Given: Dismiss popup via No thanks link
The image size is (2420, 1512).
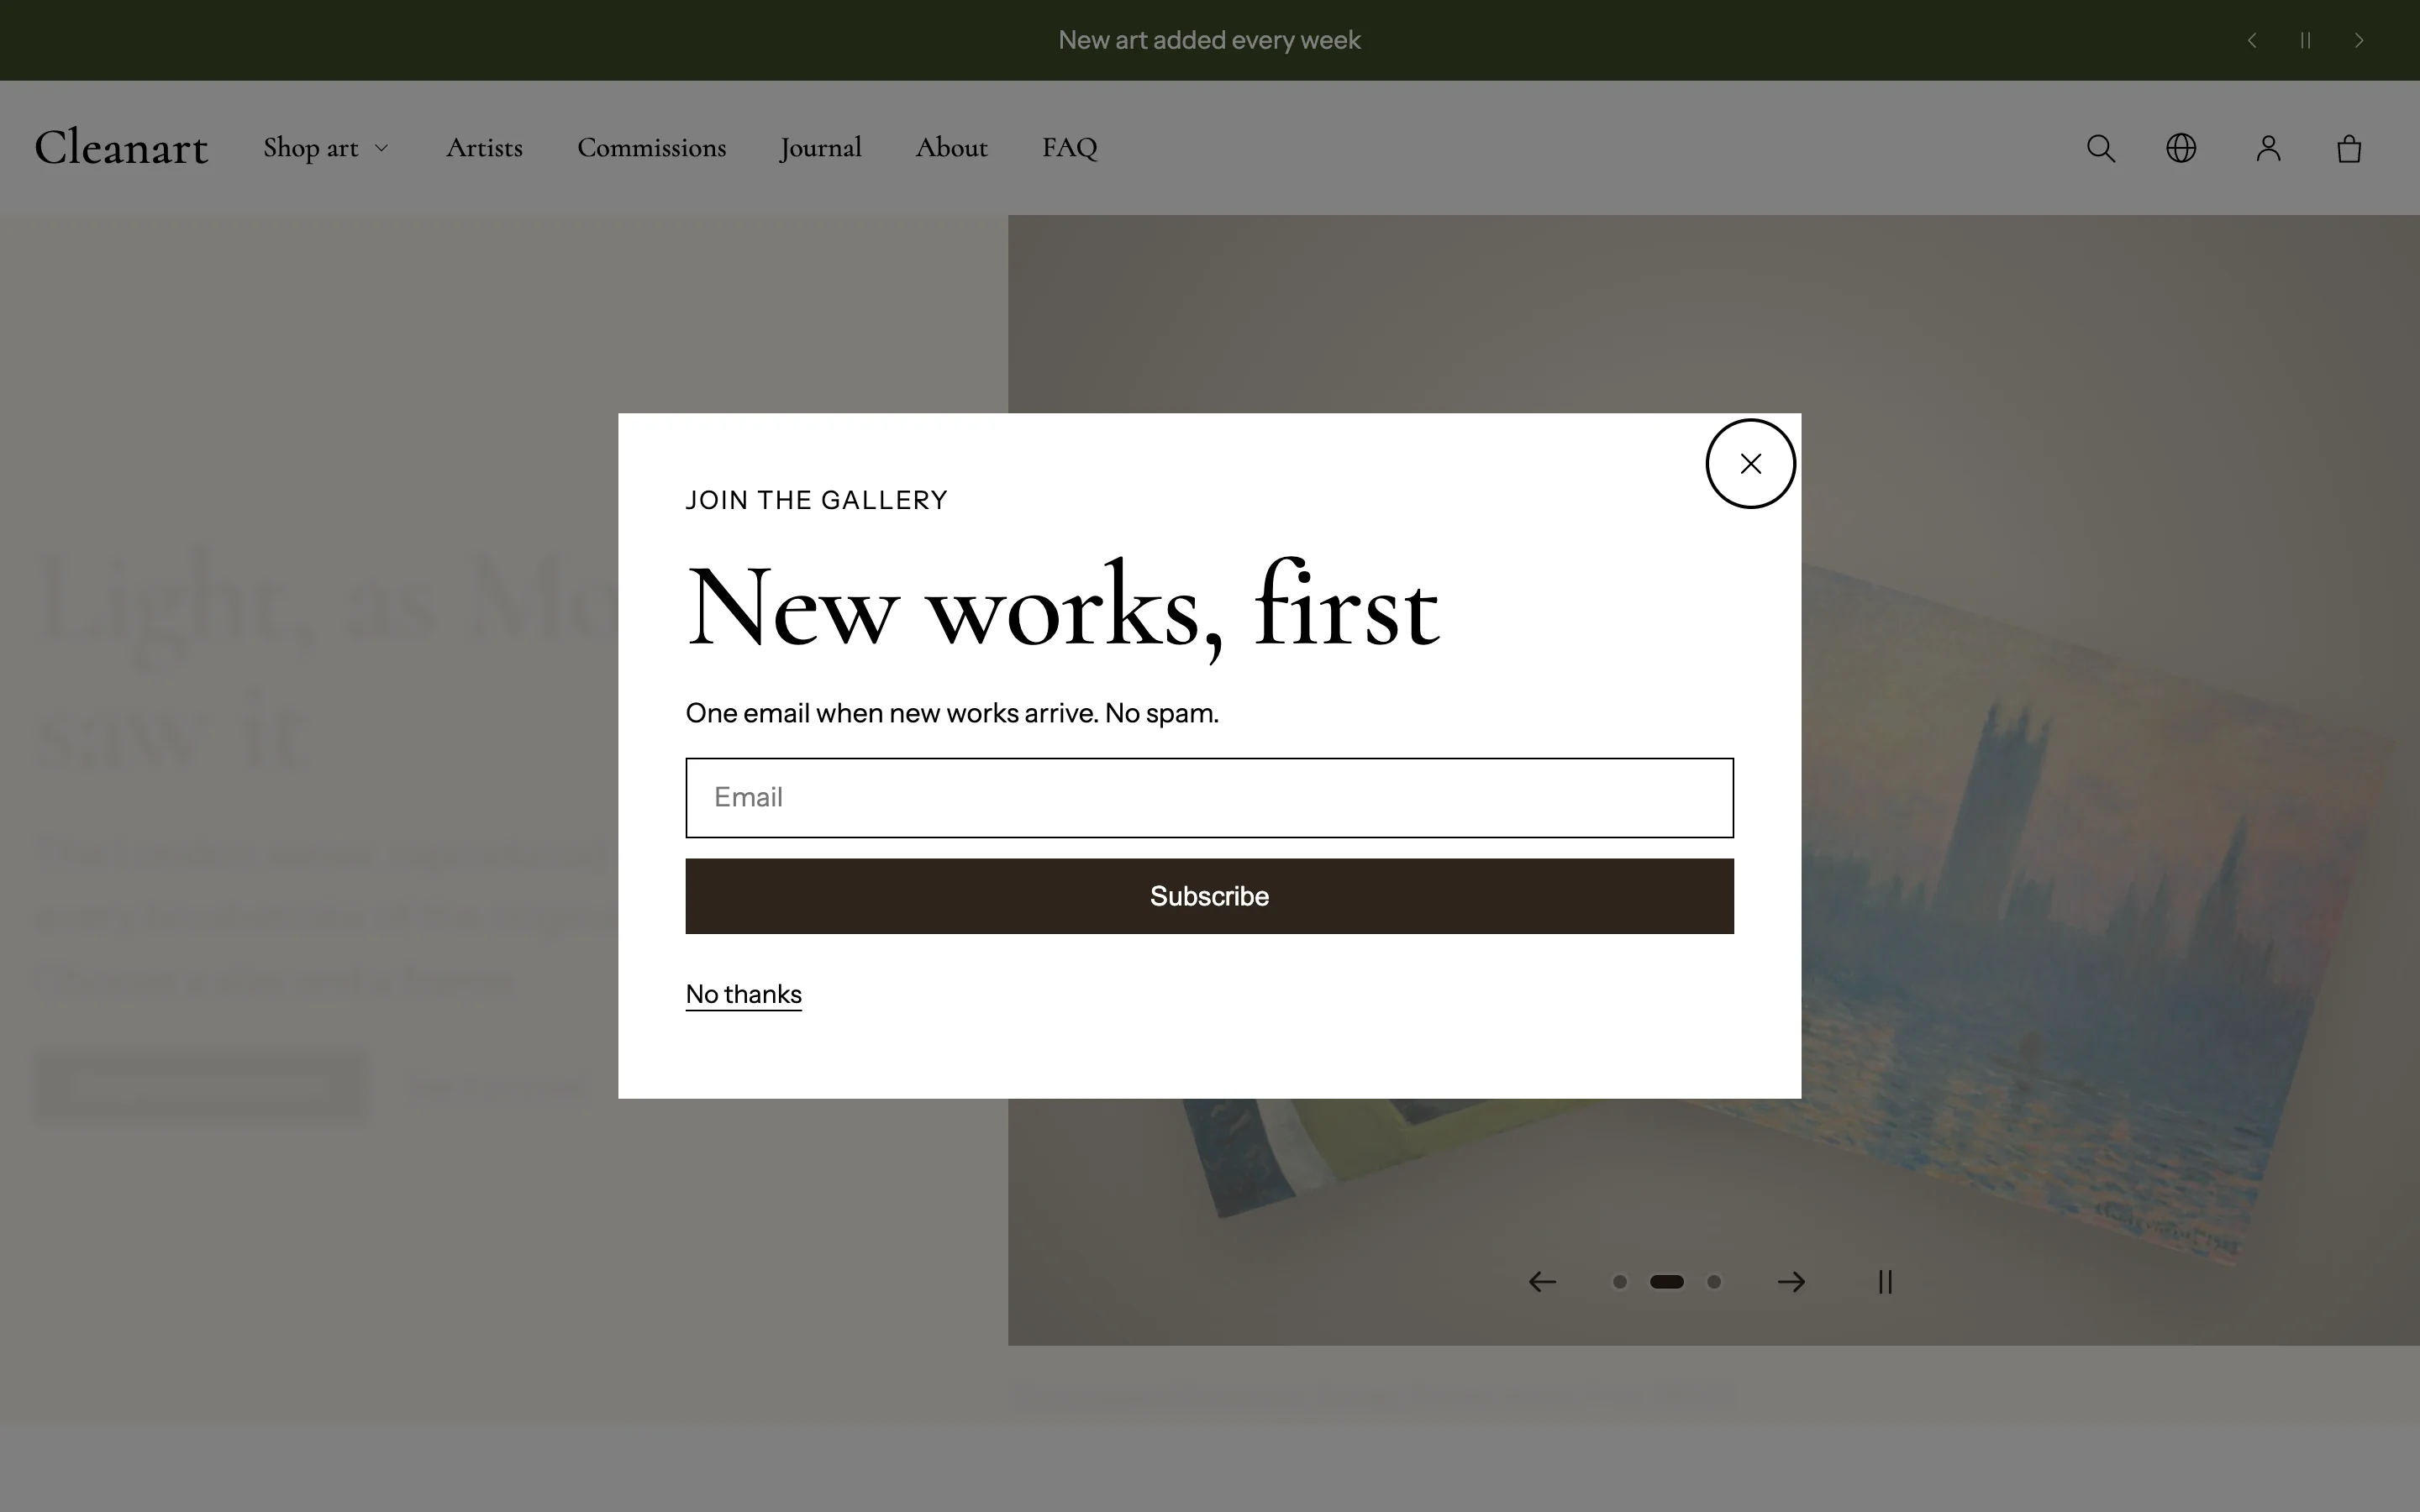Looking at the screenshot, I should pos(743,994).
